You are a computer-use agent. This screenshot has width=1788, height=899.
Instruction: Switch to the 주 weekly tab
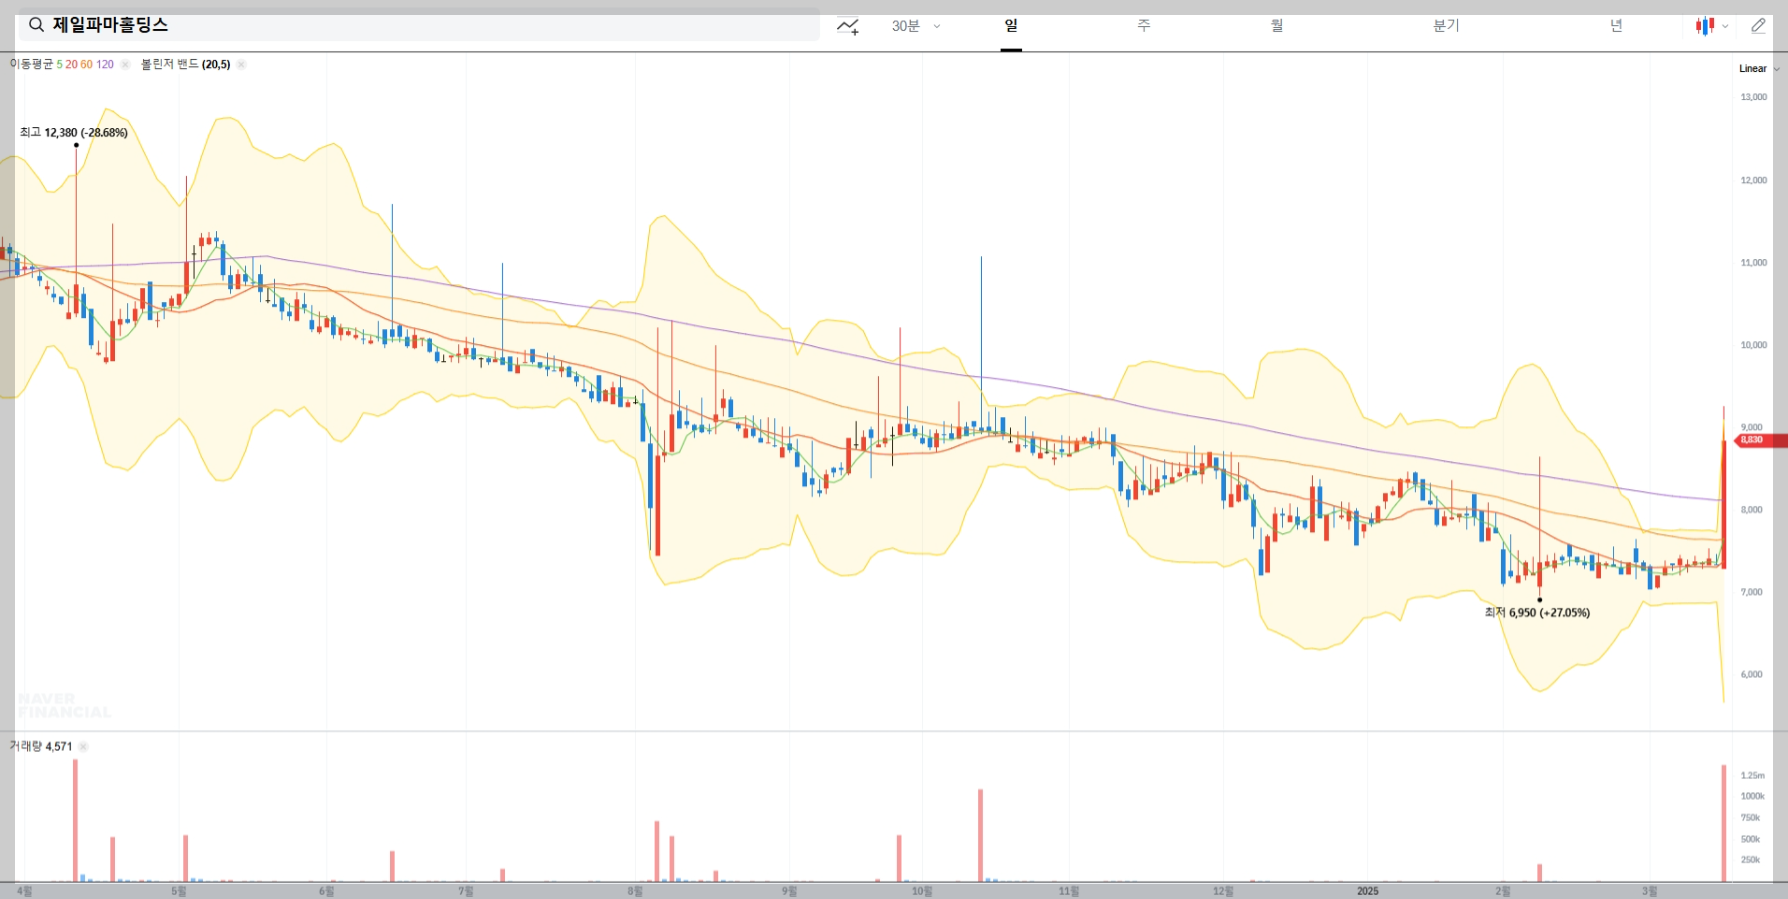(1144, 26)
